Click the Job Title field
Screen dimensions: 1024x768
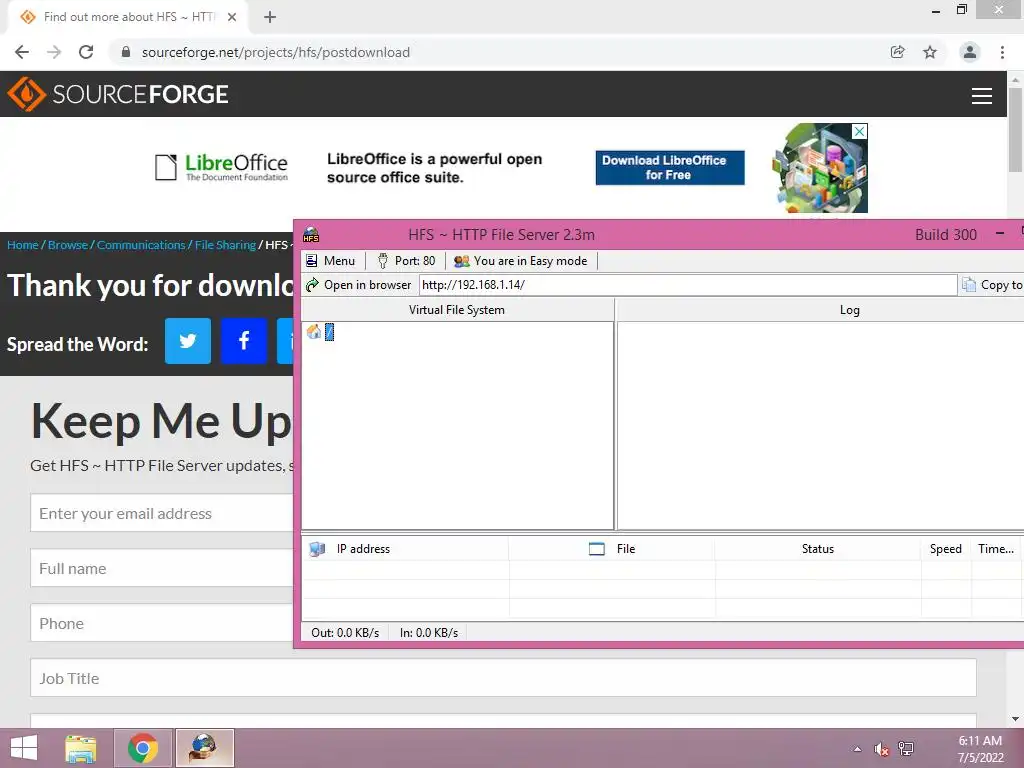504,678
